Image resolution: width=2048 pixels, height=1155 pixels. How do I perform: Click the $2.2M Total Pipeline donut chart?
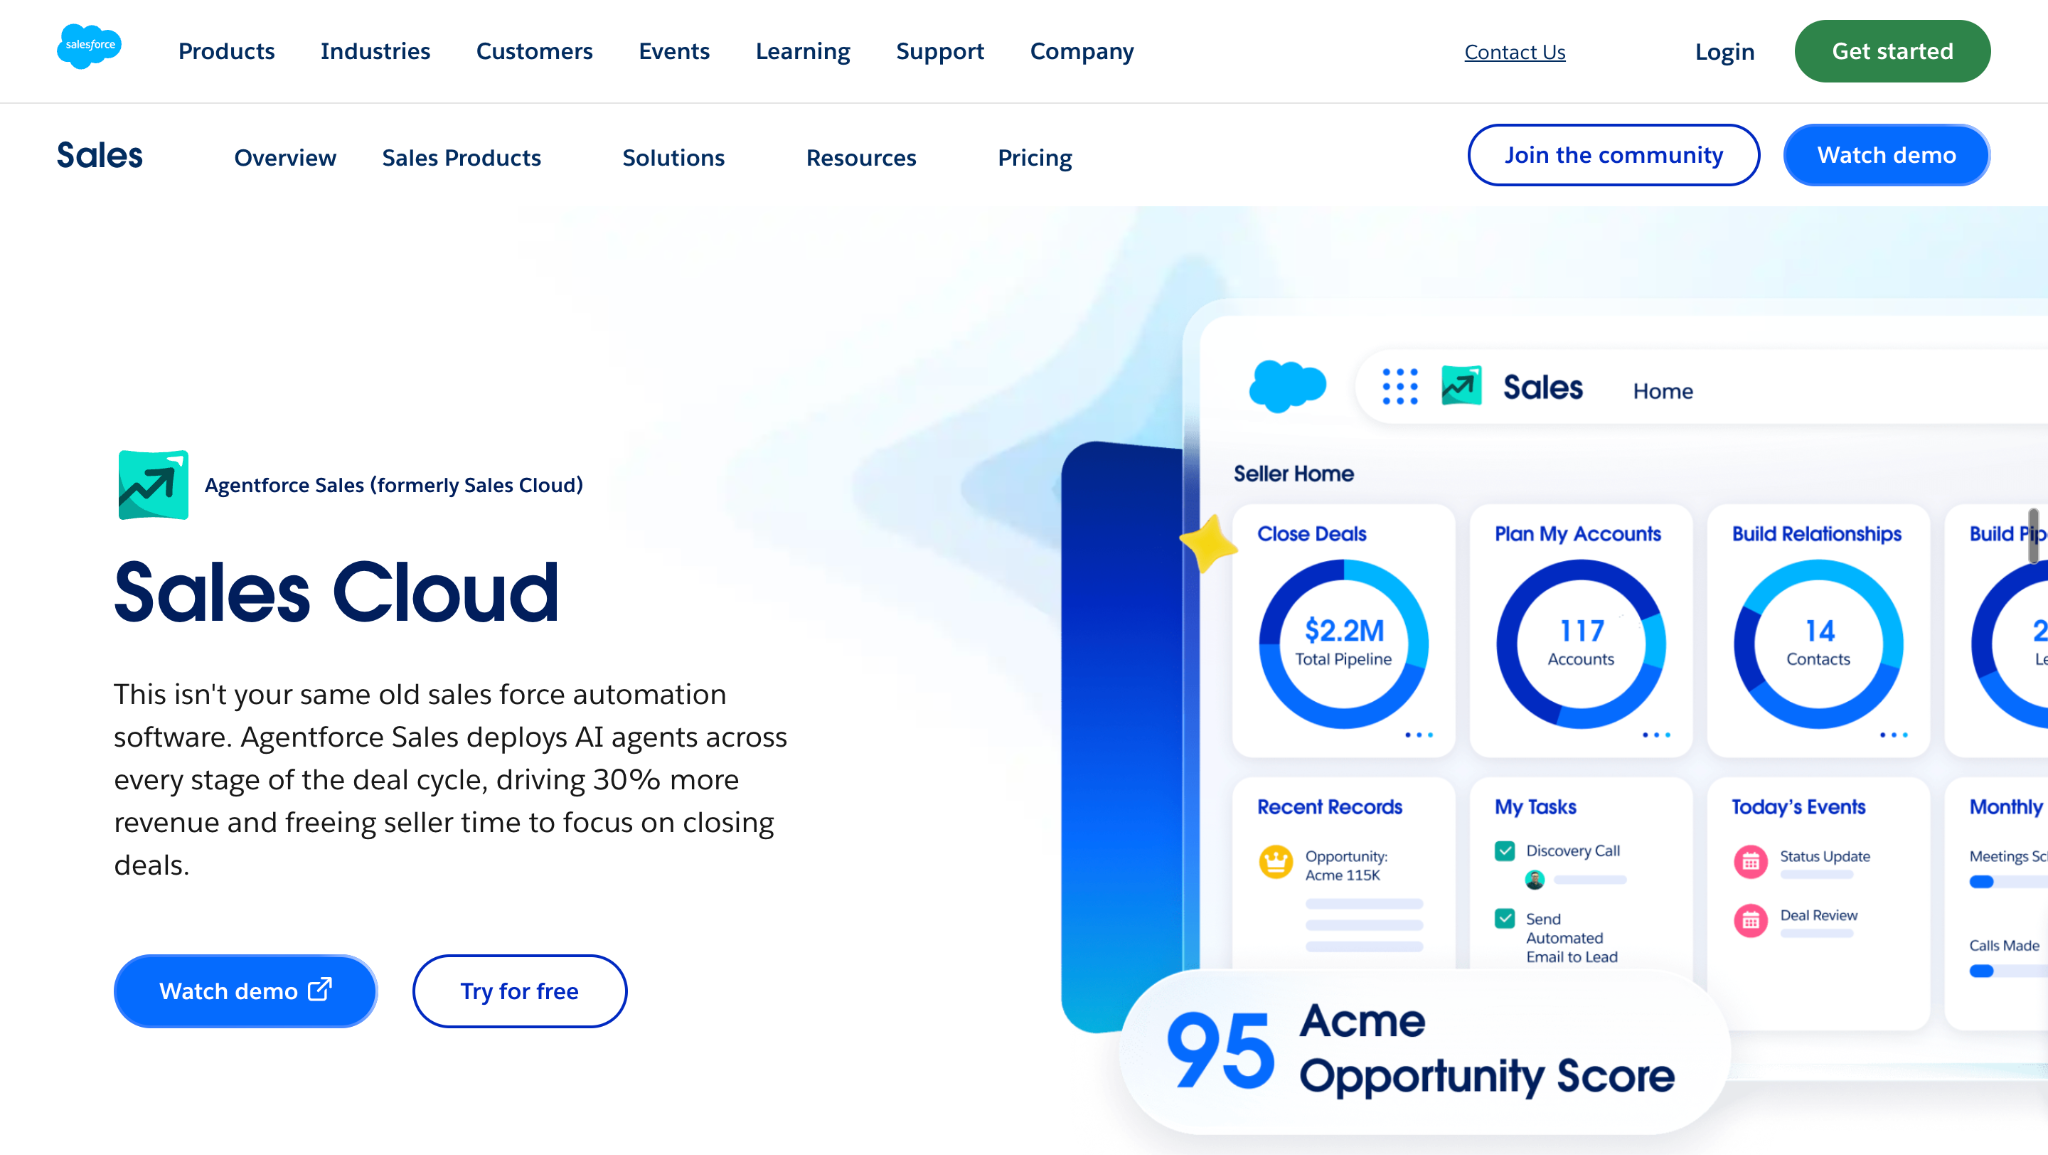coord(1343,644)
